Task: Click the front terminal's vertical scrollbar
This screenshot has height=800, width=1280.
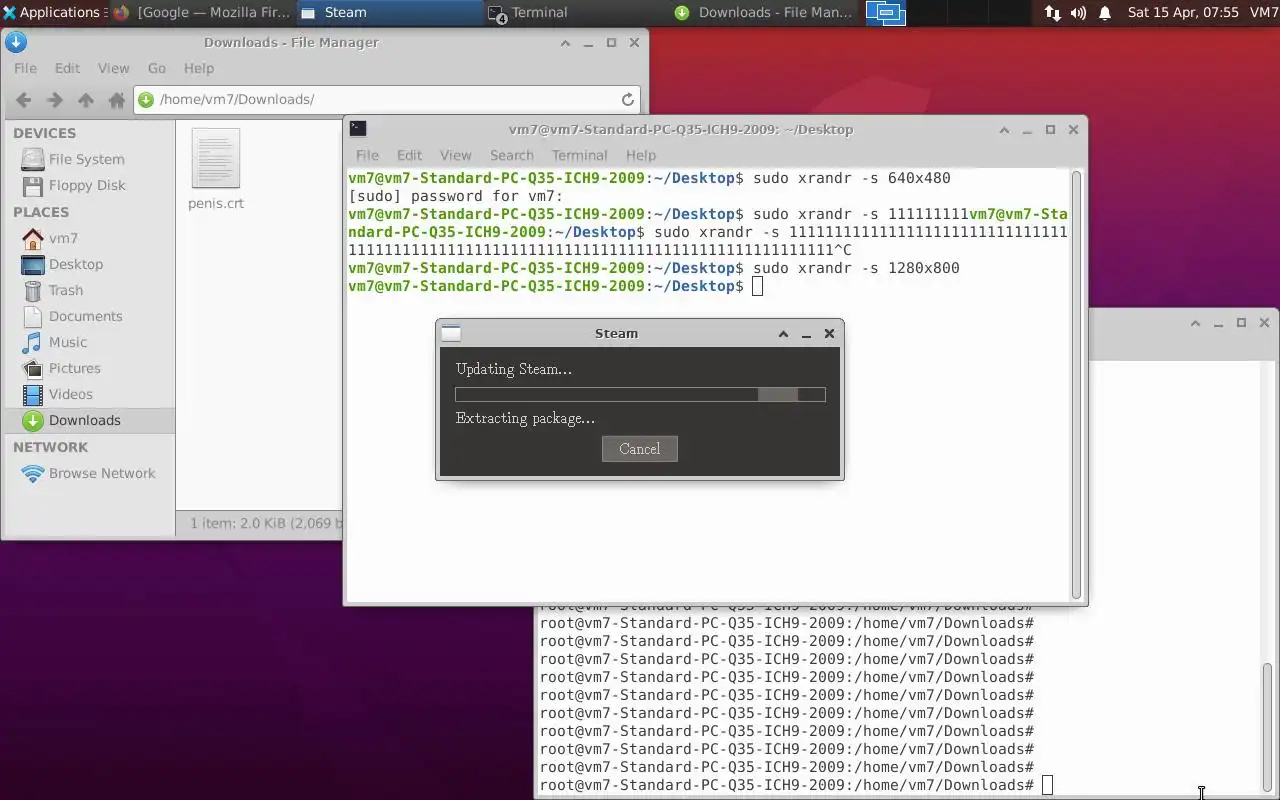Action: tap(1077, 385)
